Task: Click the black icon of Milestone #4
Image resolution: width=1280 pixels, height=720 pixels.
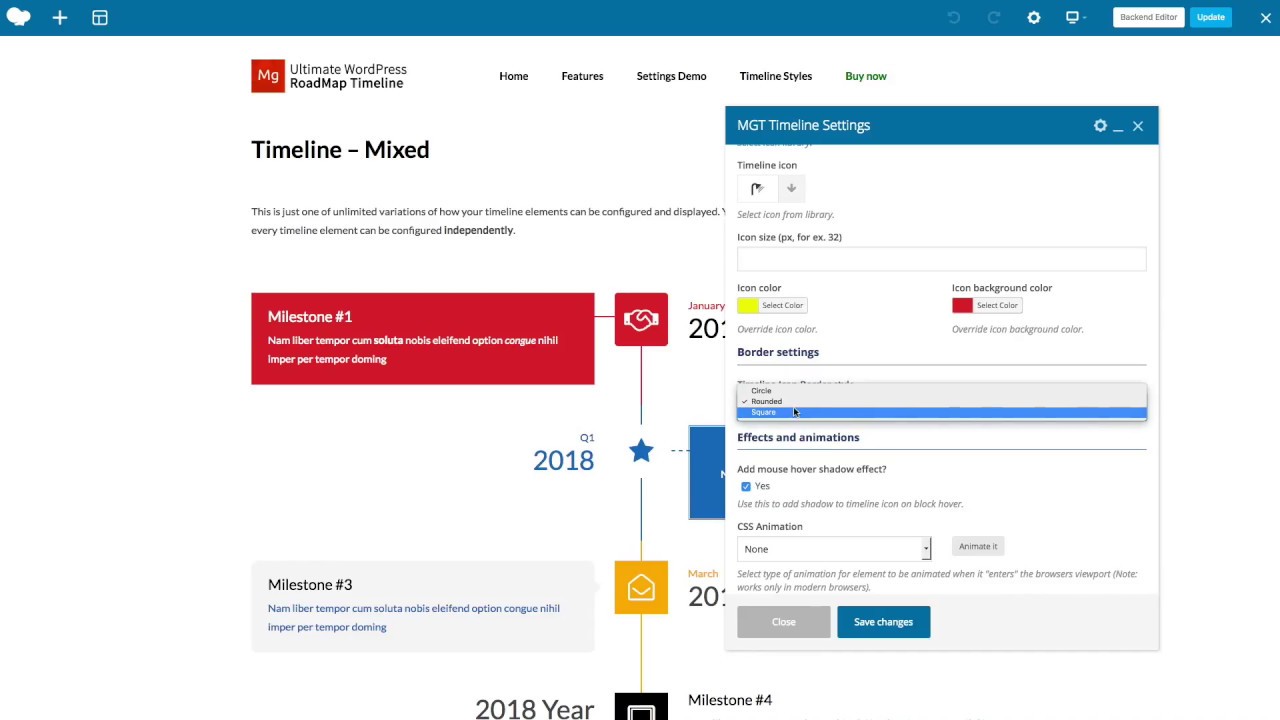Action: click(641, 707)
